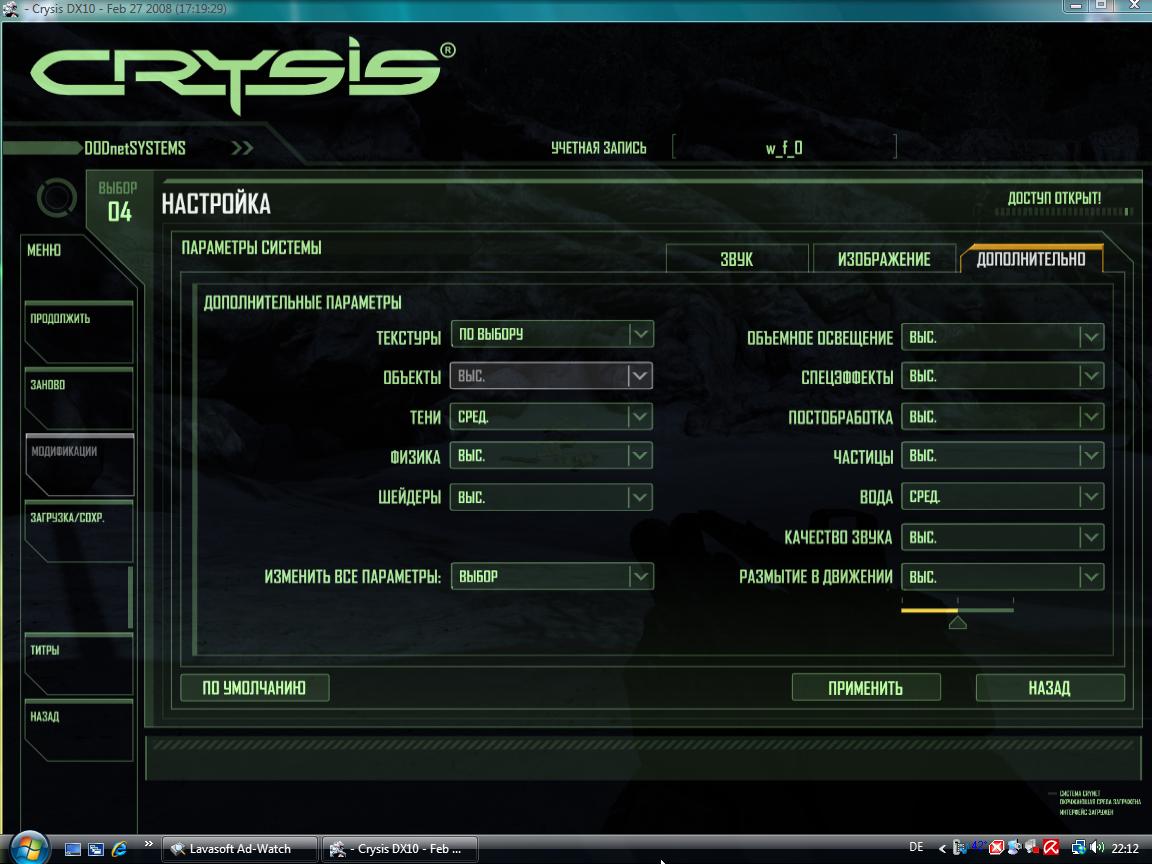The image size is (1152, 864).
Task: Show hidden tray icons arrow
Action: point(943,849)
